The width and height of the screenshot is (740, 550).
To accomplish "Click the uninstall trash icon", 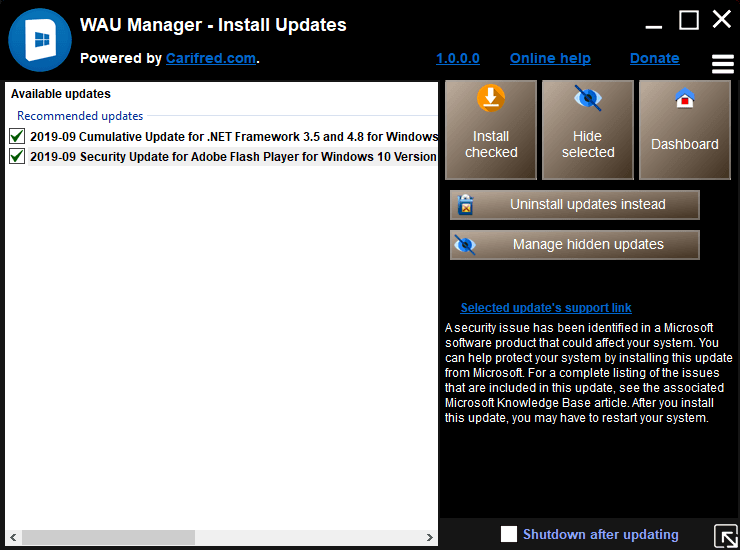I will [x=465, y=205].
